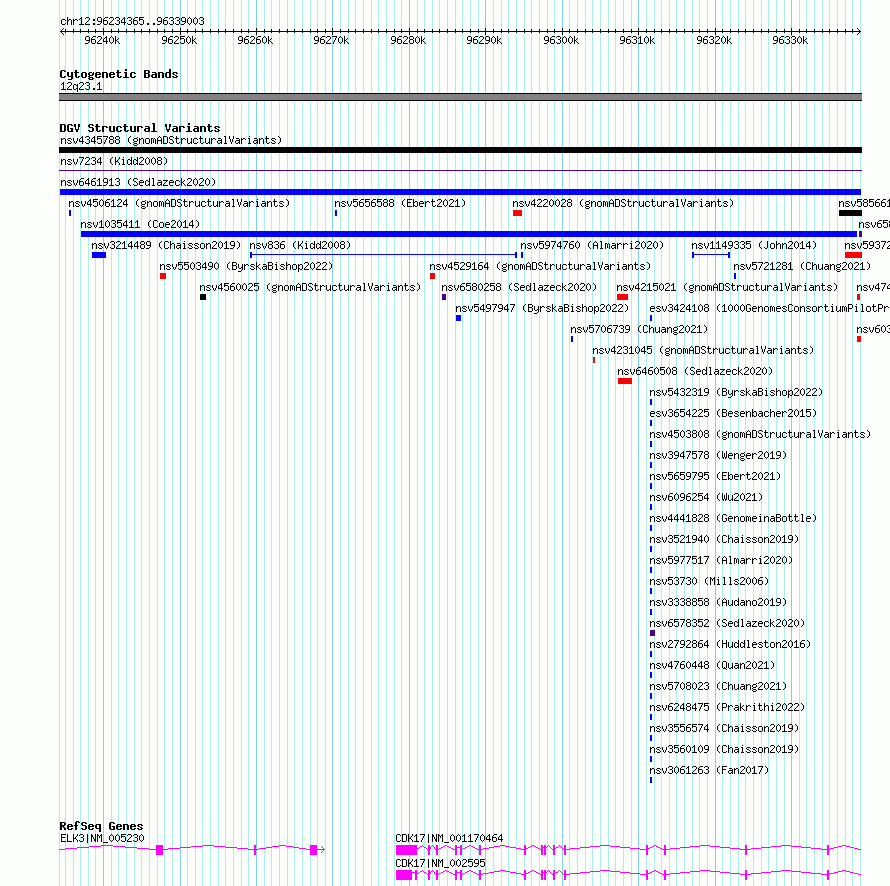Click nsv2792864 (Huddleston2016) label

(730, 644)
